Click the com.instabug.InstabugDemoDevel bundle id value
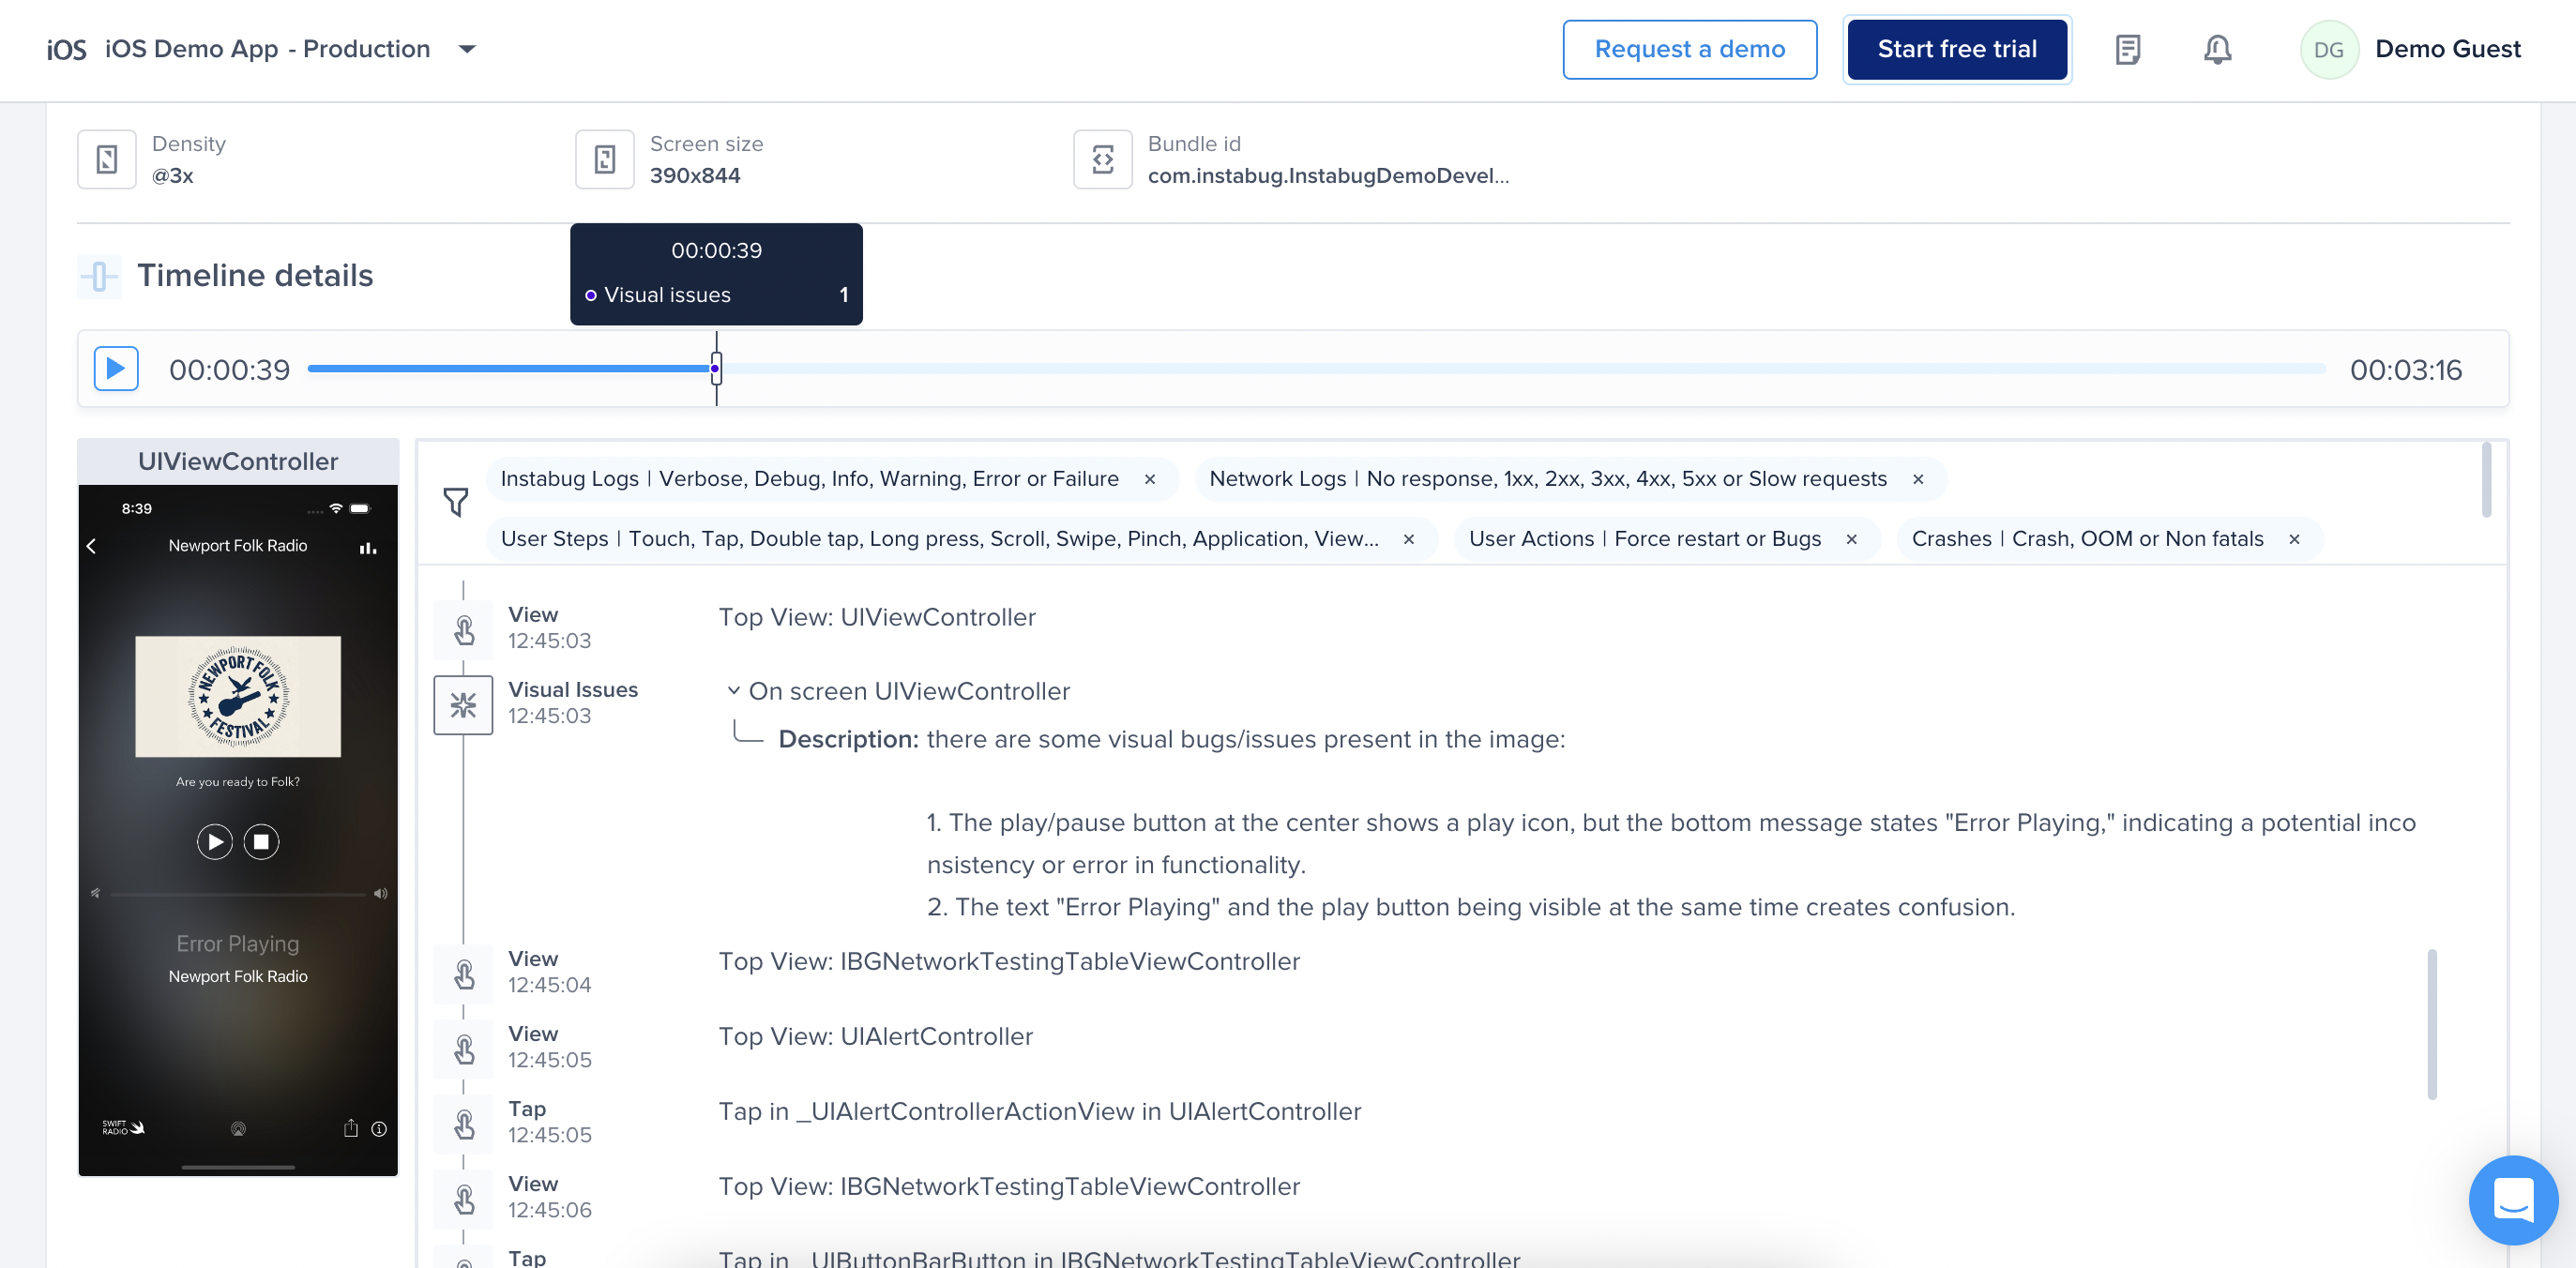2576x1268 pixels. (x=1328, y=176)
